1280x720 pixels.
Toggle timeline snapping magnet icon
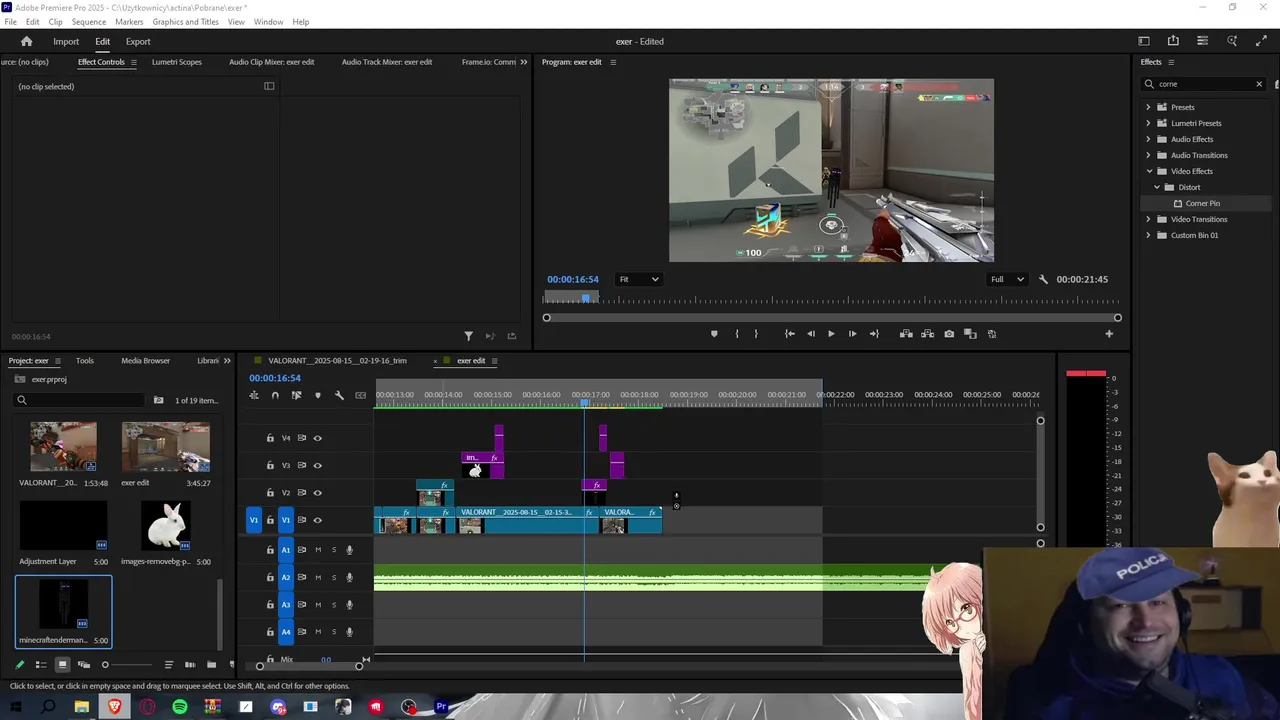275,395
